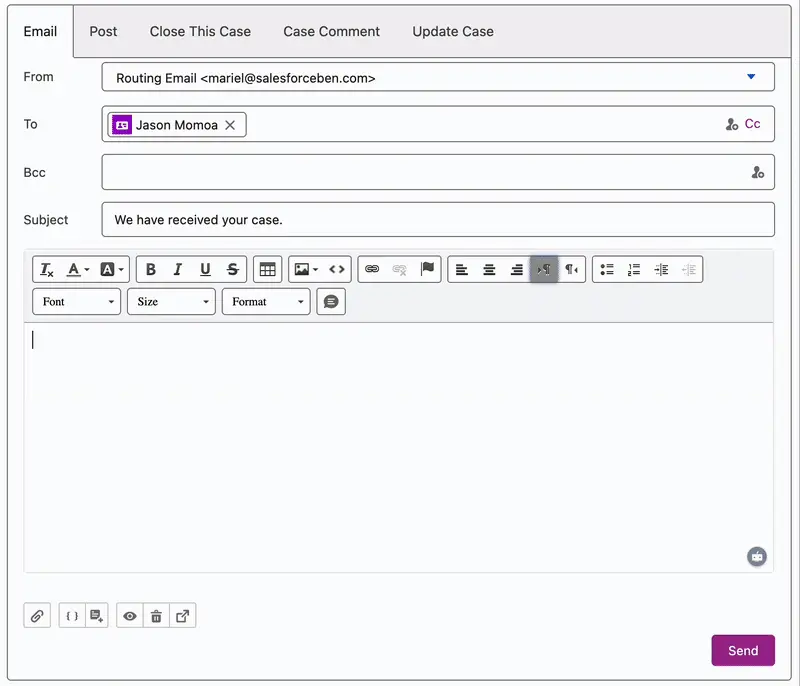Insert a merge field with braces icon
The width and height of the screenshot is (800, 686).
(x=72, y=616)
